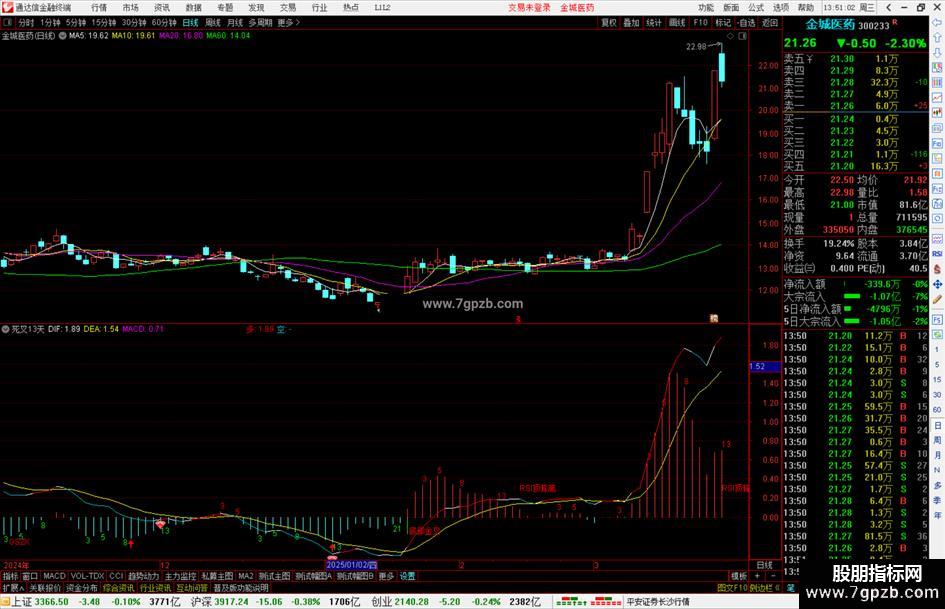The height and width of the screenshot is (609, 945).
Task: Toggle the panel layout icon before 分时
Action: (x=7, y=22)
